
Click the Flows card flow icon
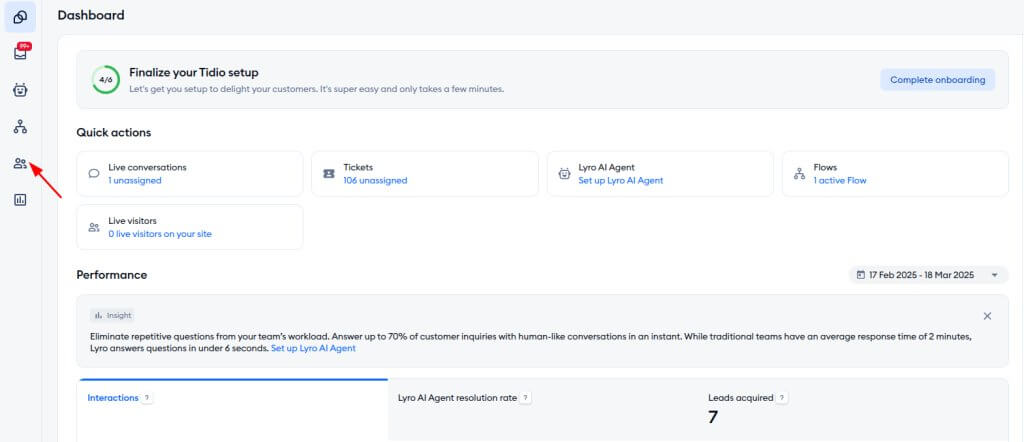799,174
